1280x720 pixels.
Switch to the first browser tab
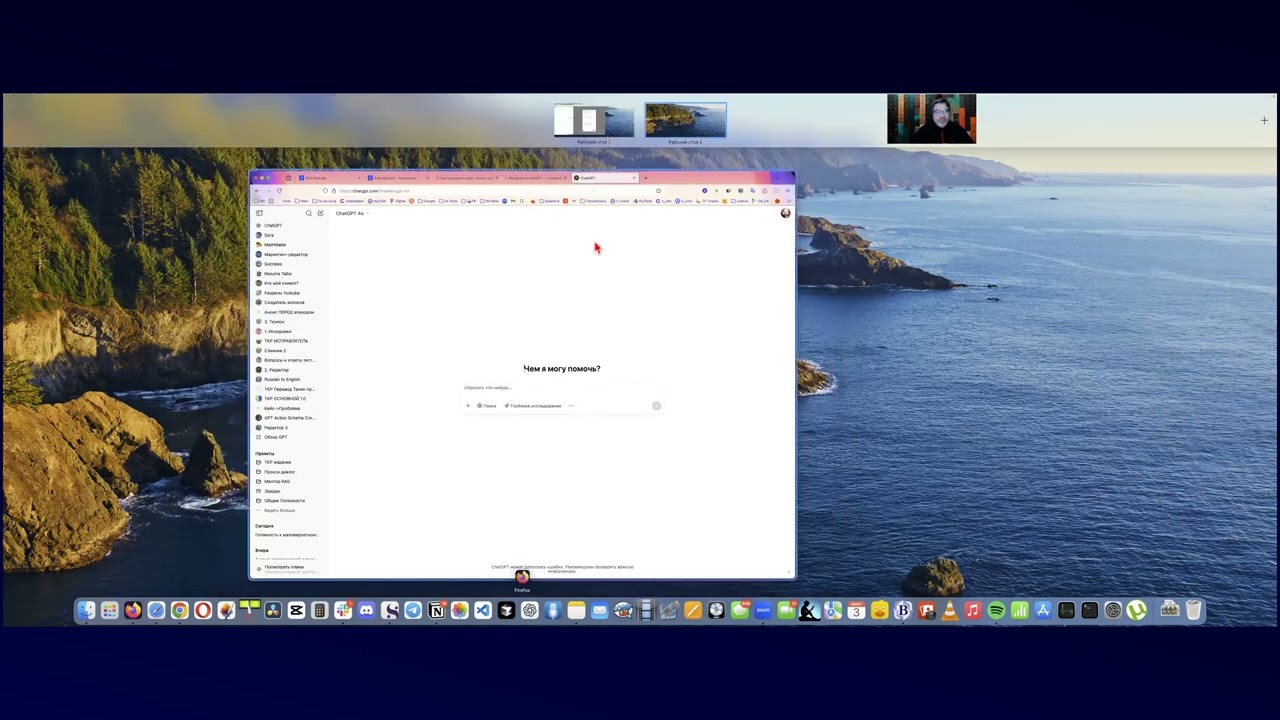[327, 178]
